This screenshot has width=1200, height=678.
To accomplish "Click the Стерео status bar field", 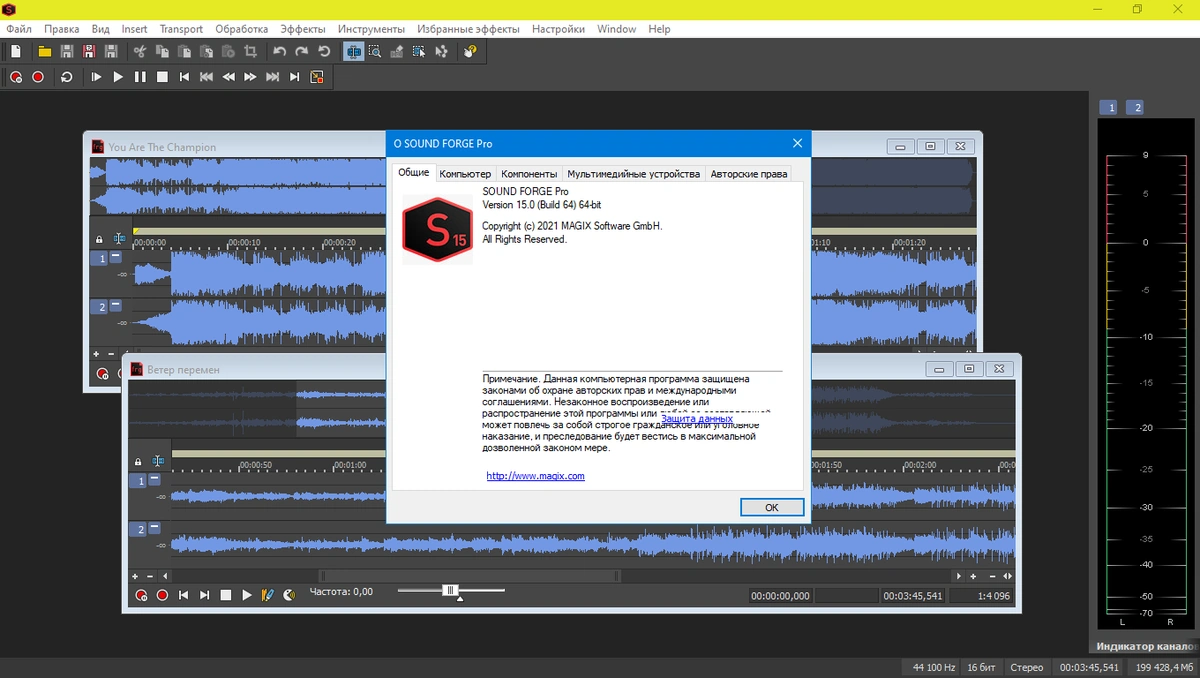I will (x=1026, y=667).
